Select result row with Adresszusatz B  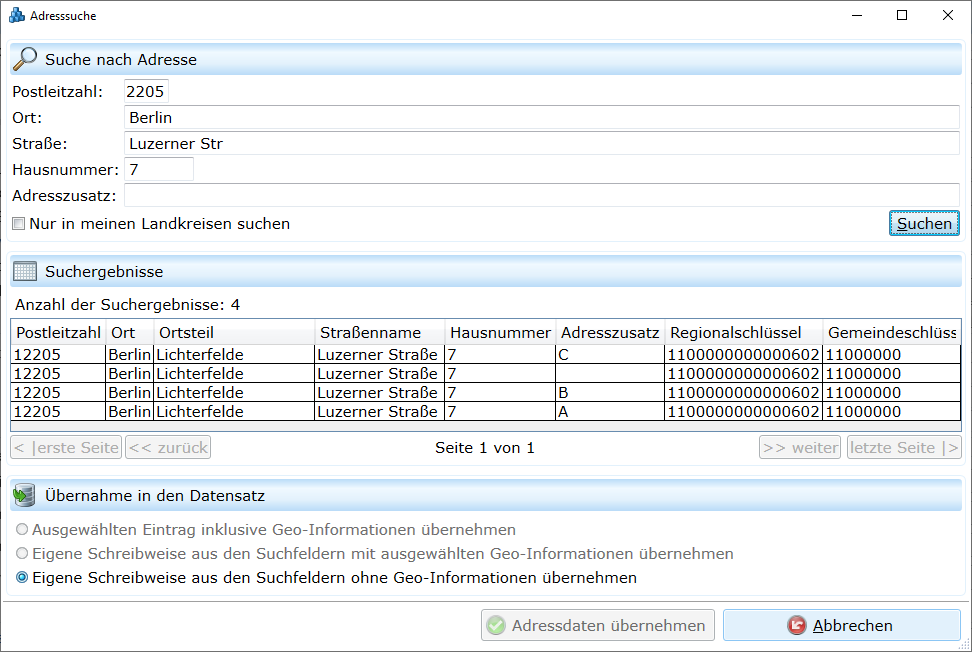[485, 393]
